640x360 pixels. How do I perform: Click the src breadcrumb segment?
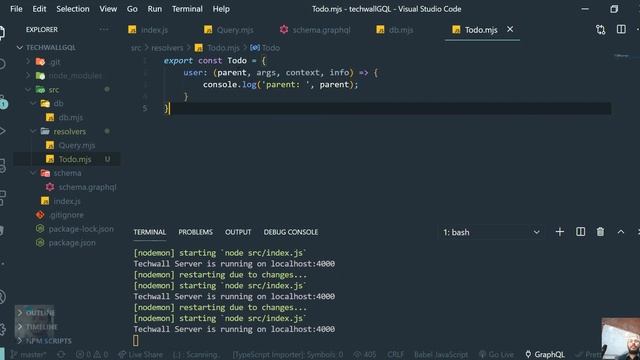click(x=136, y=48)
